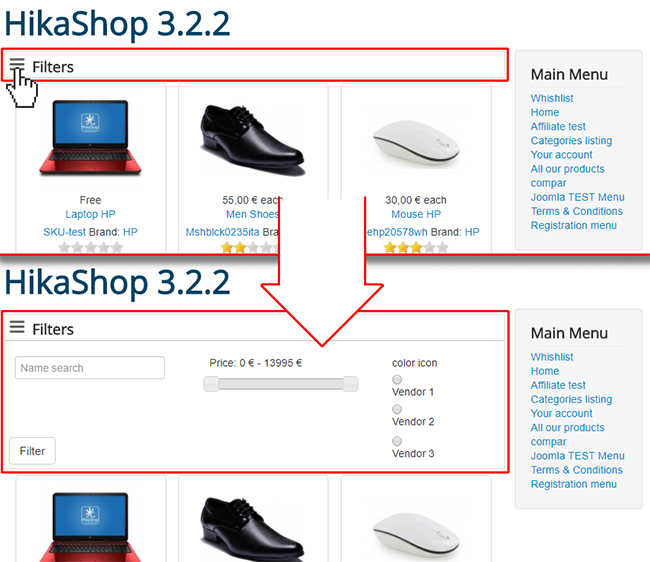Click the red laptop product thumbnail
Image resolution: width=650 pixels, height=562 pixels.
pos(90,138)
